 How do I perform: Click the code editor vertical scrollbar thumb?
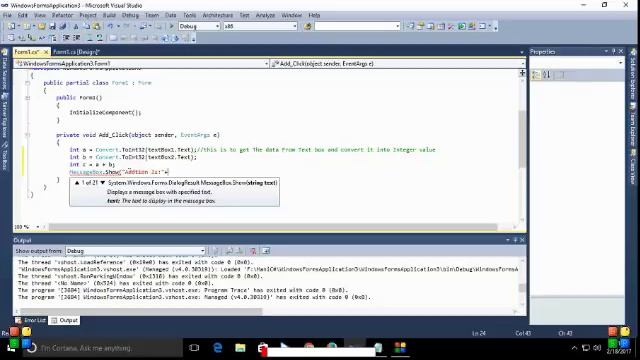(522, 139)
